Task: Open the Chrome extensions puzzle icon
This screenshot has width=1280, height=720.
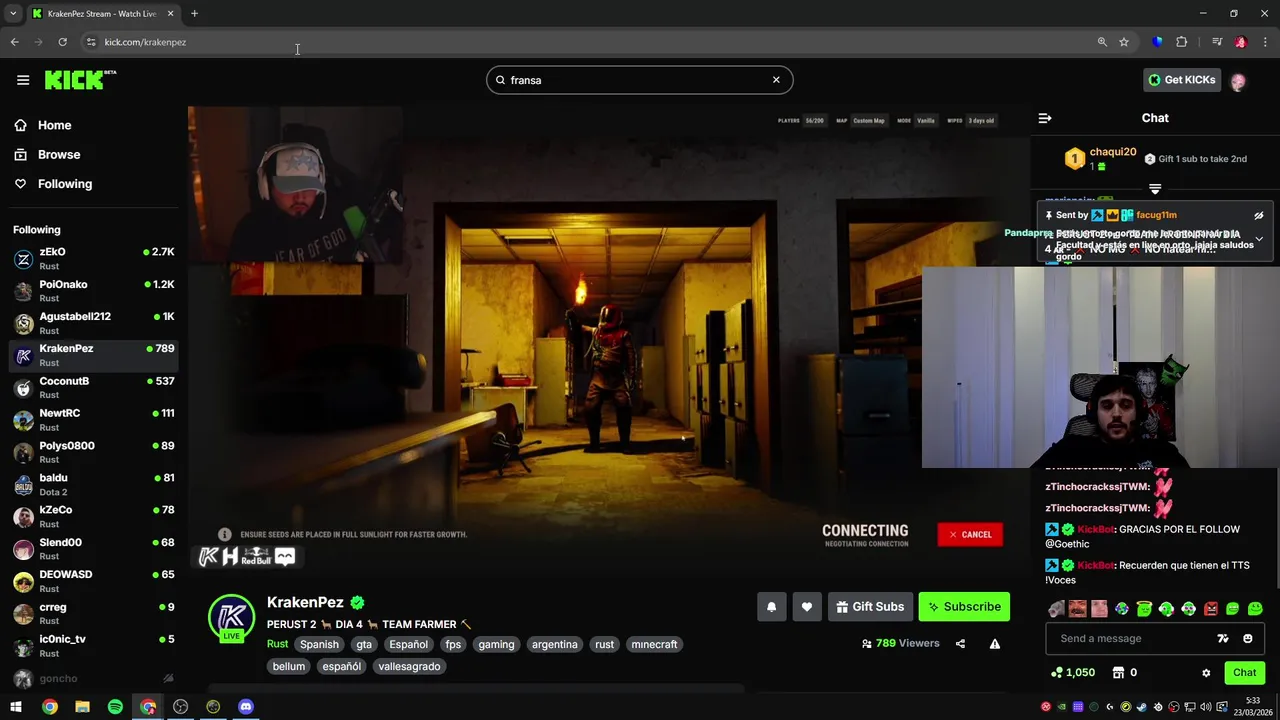Action: pos(1181,42)
